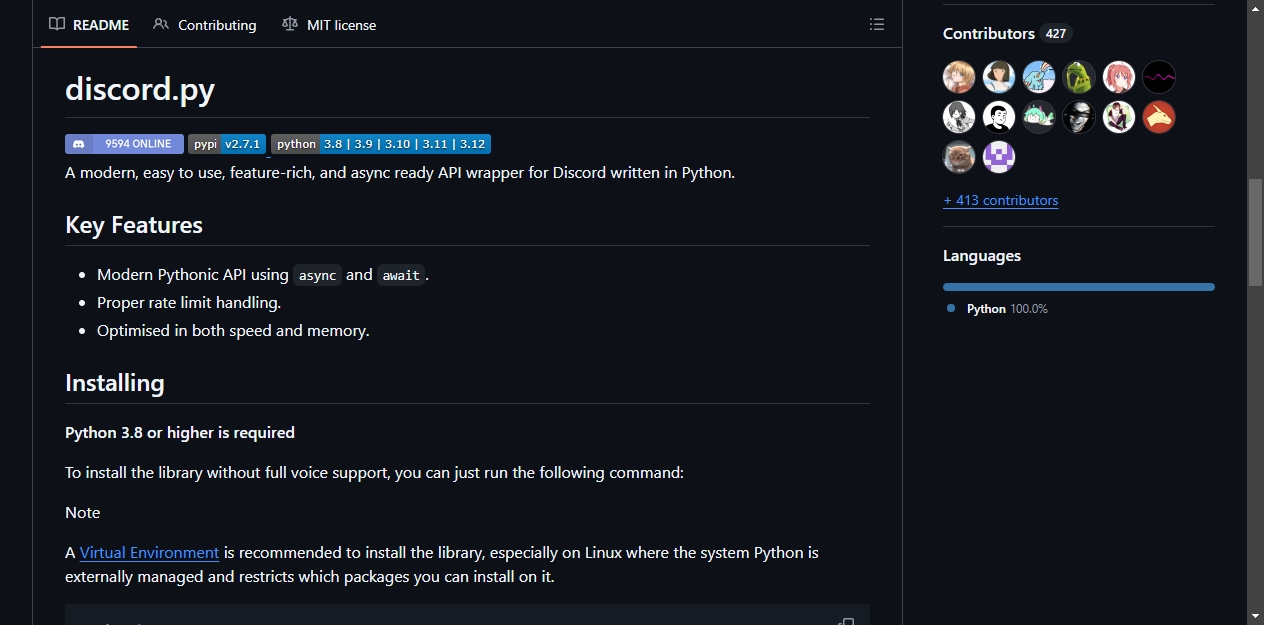The width and height of the screenshot is (1264, 625).
Task: Click 'Optimised in both speed and memory.' bullet
Action: click(x=233, y=330)
